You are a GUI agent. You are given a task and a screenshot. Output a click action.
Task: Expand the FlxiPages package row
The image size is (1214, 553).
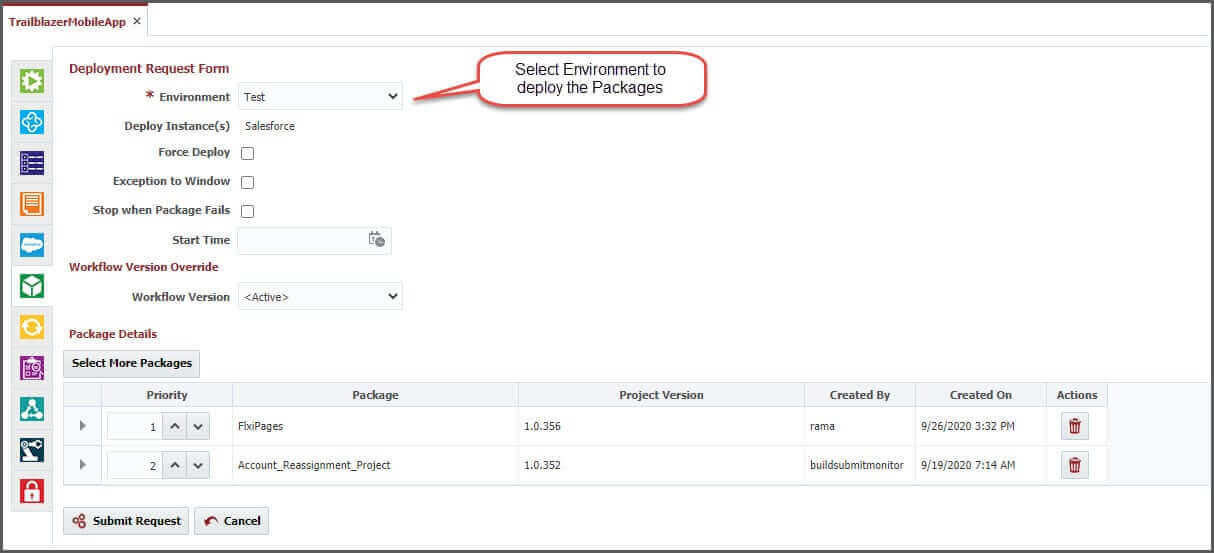click(x=83, y=426)
